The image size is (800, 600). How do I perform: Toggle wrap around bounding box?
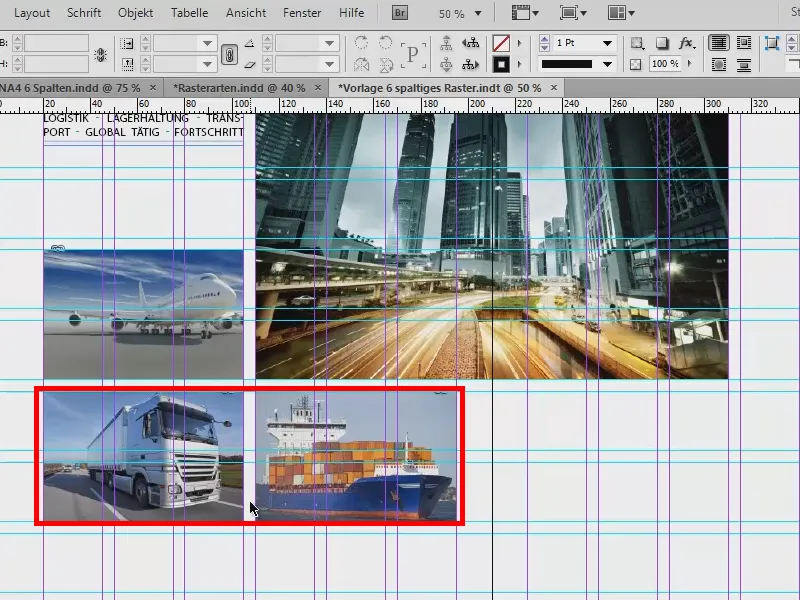click(744, 43)
